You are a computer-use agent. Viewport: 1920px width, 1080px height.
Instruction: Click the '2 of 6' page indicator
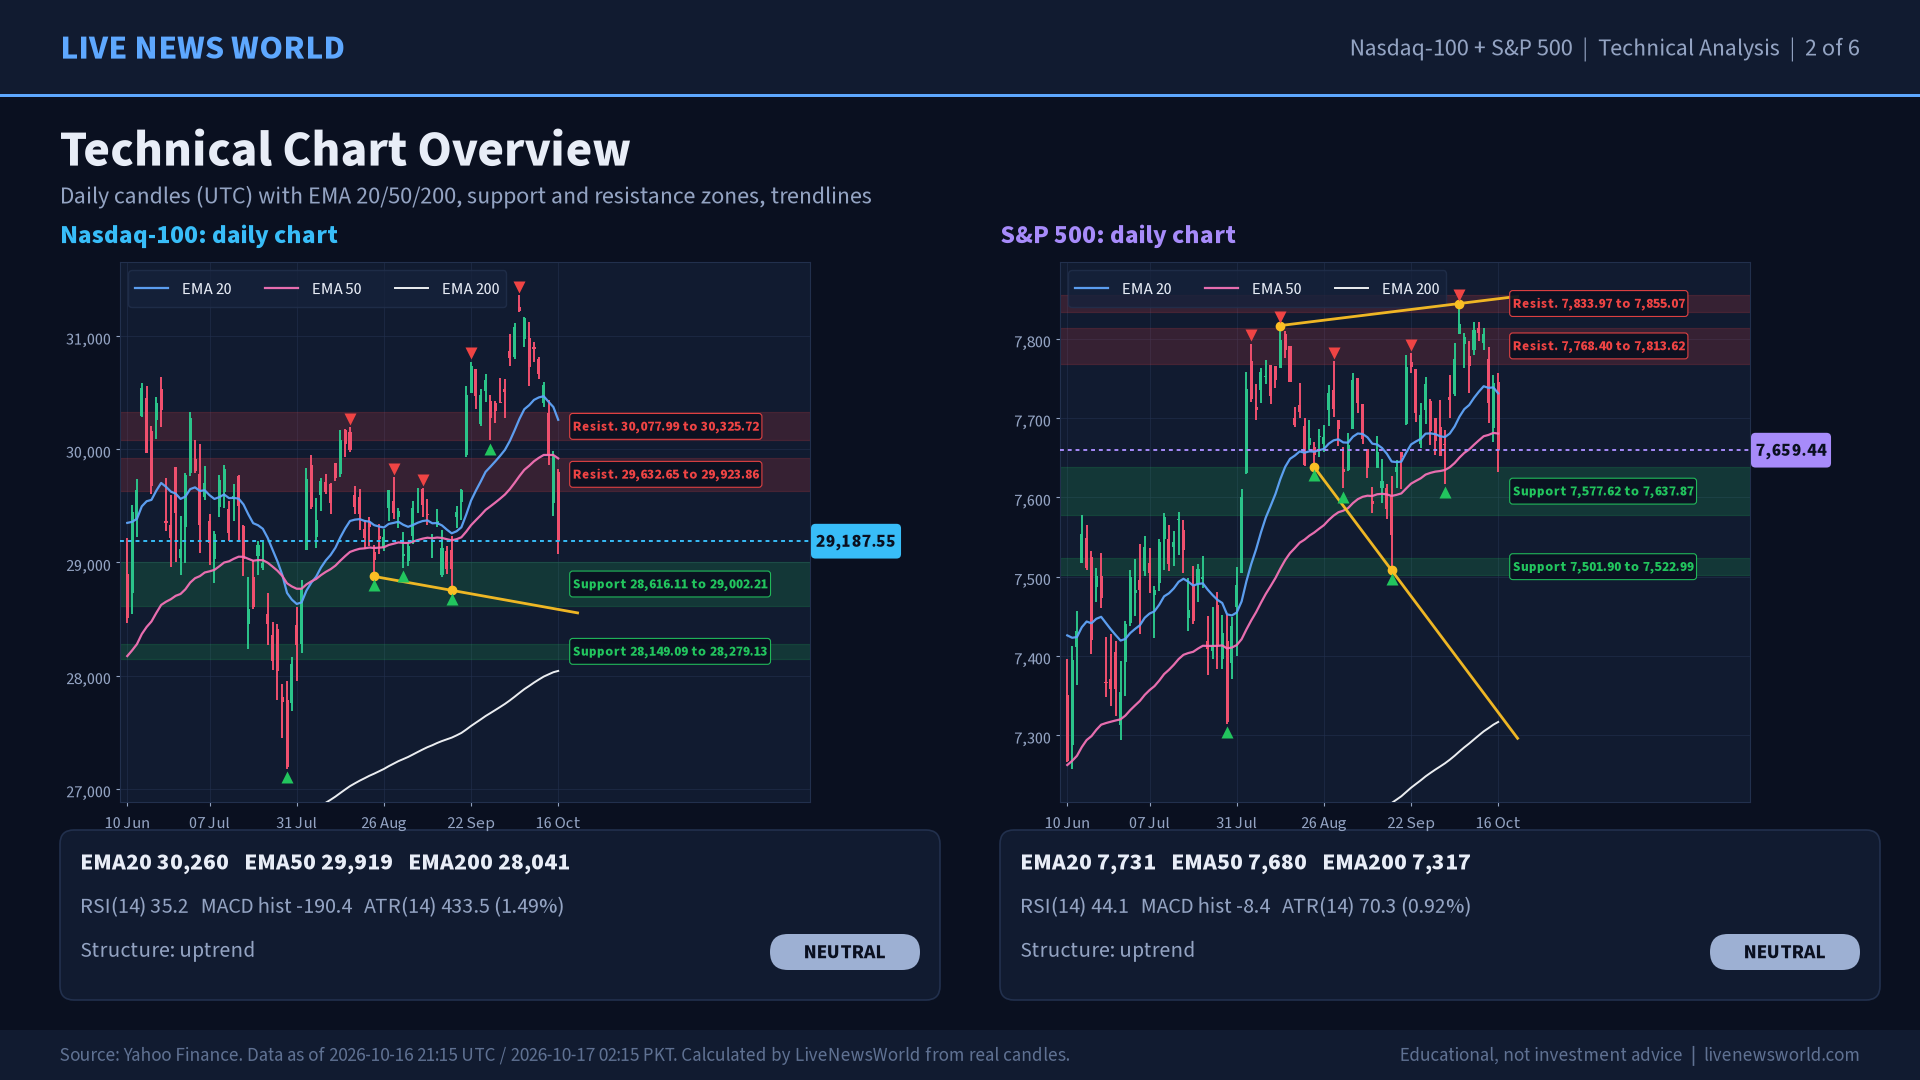(1832, 48)
